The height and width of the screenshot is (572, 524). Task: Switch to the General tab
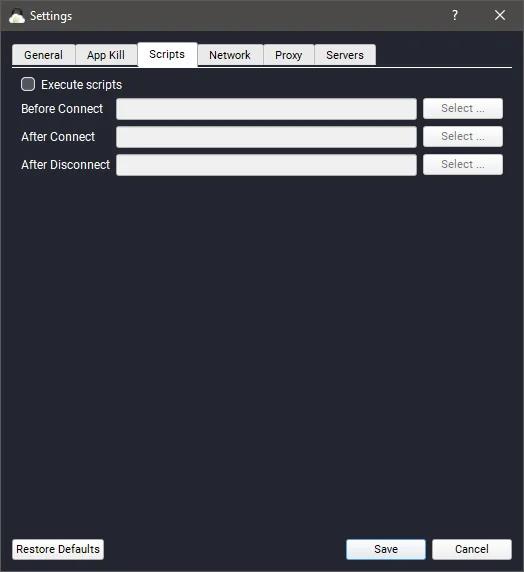[x=43, y=55]
